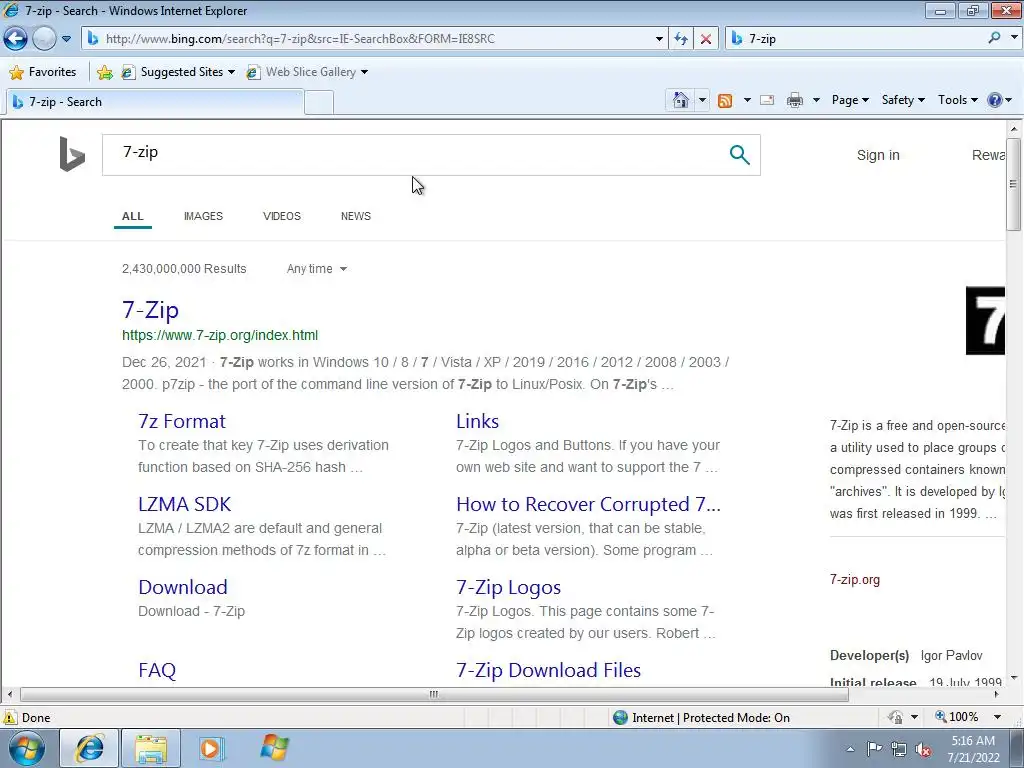Stop loading with the red X icon

[x=706, y=39]
